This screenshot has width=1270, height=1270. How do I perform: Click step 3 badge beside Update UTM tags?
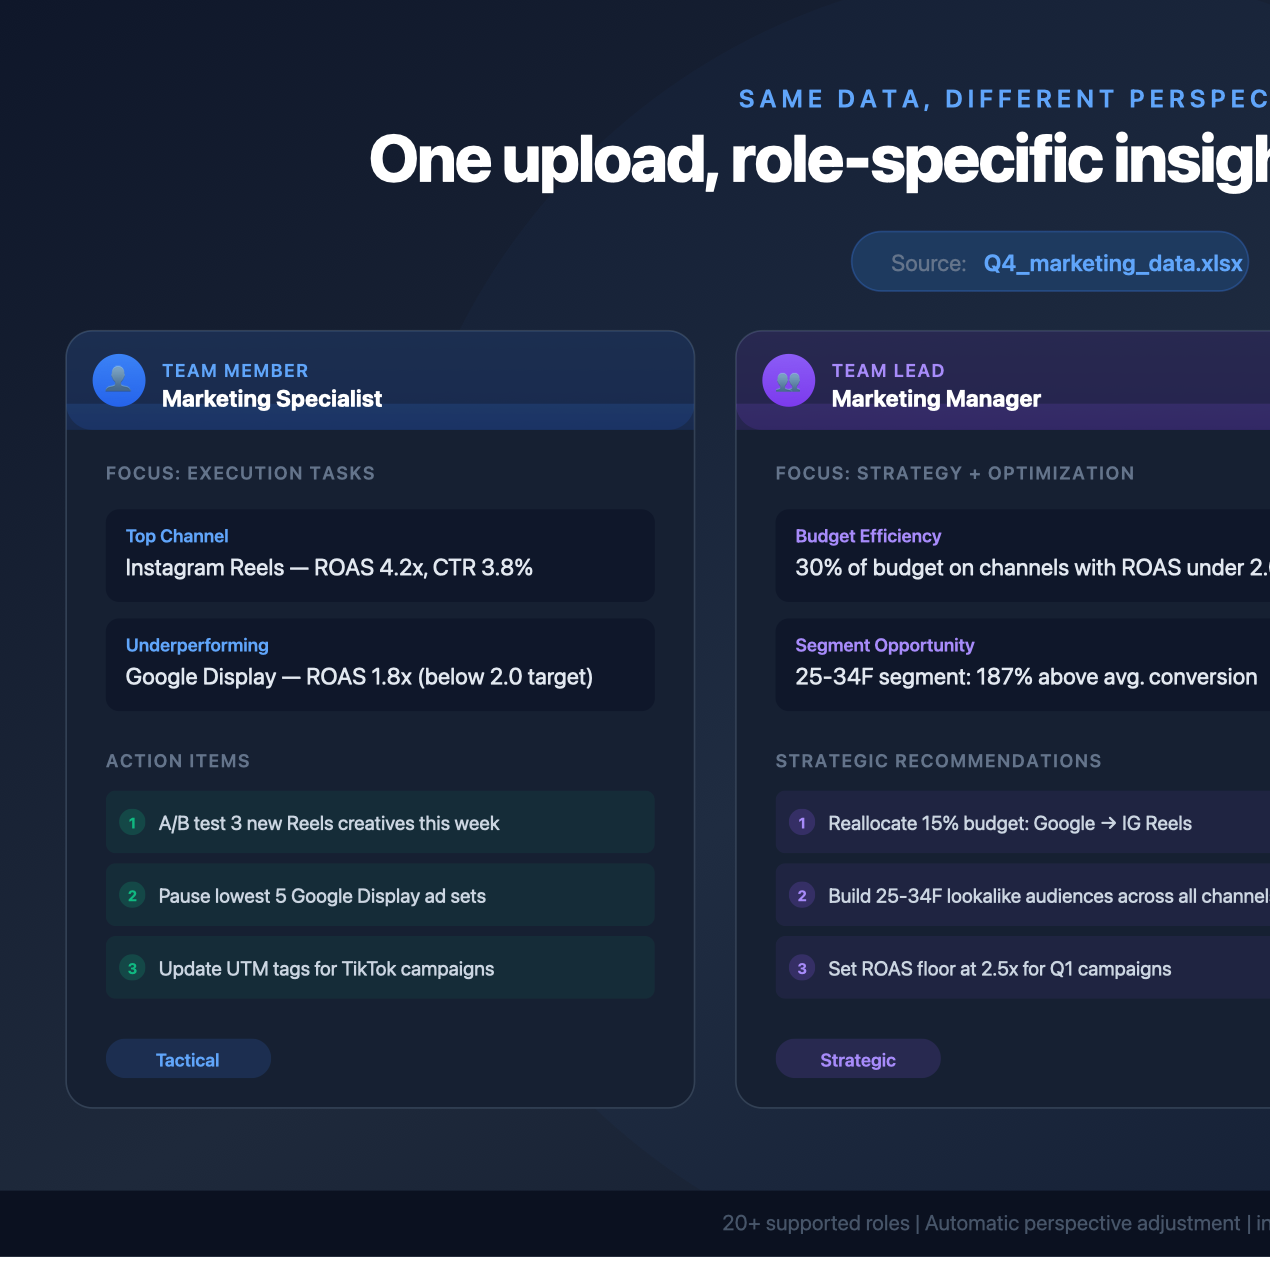tap(132, 968)
